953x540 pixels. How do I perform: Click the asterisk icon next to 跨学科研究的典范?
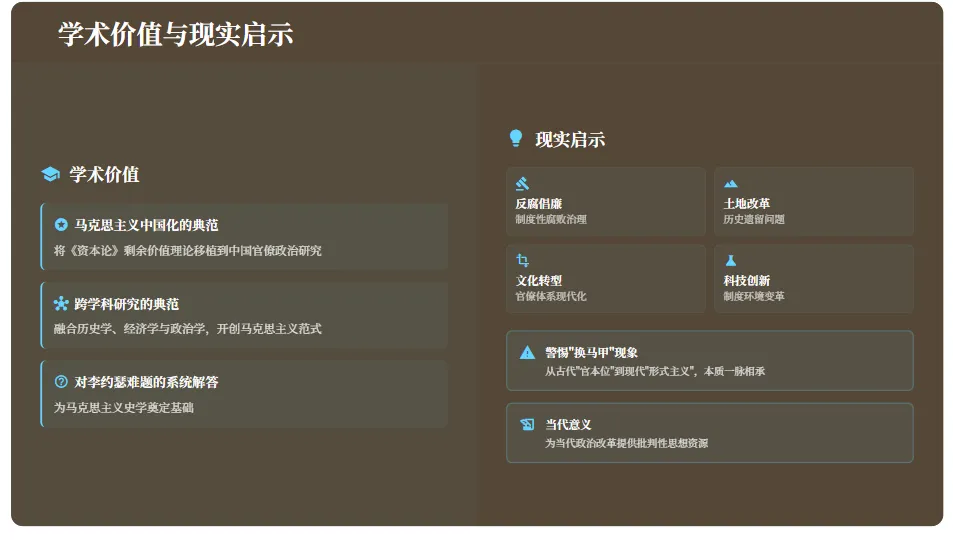tap(61, 303)
